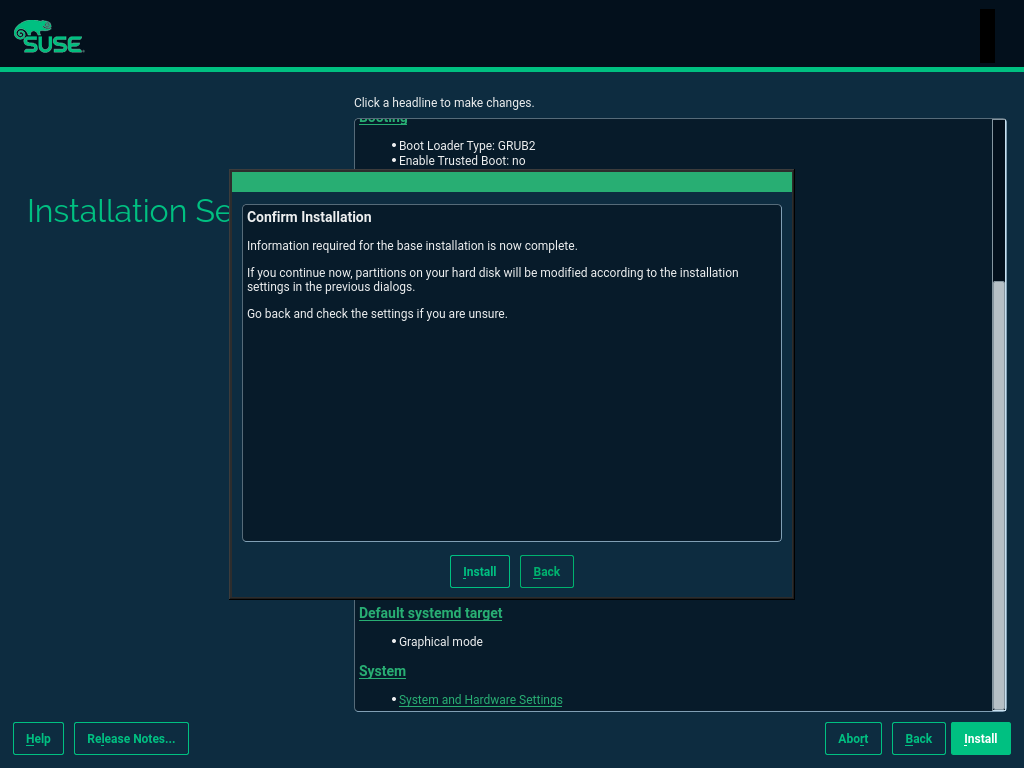
Task: Click the scrollbar track above the thumb
Action: point(998,200)
